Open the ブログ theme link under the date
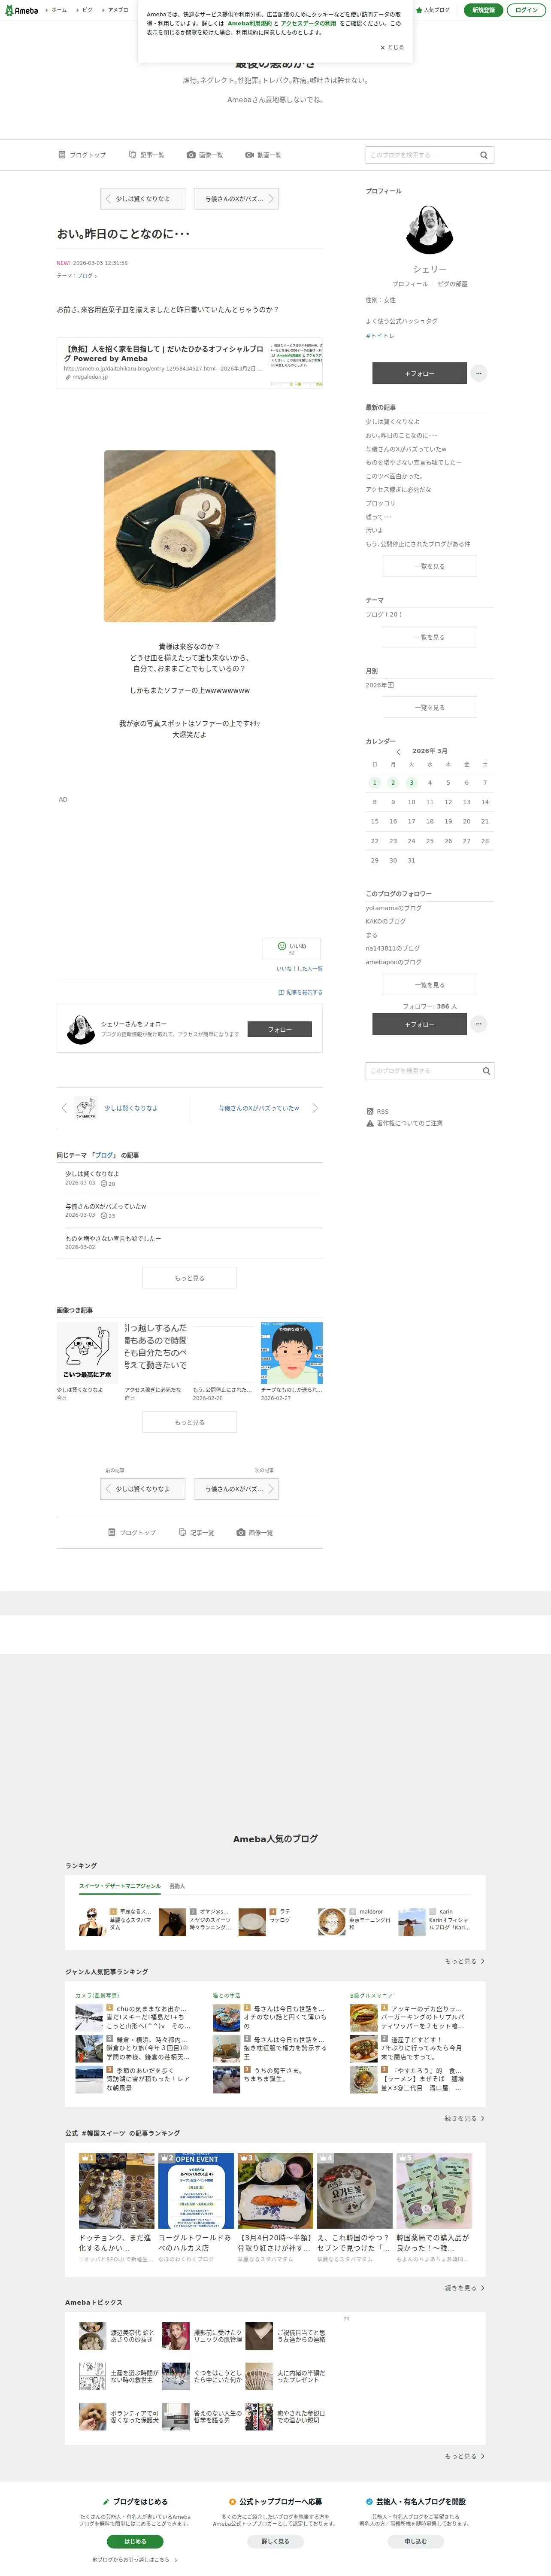Screen dimensions: 551x2576 click(x=87, y=276)
